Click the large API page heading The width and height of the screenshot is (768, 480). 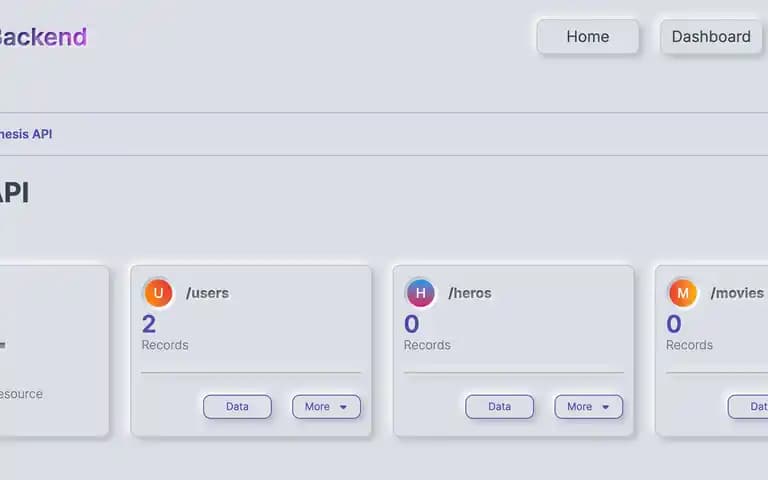click(x=14, y=192)
